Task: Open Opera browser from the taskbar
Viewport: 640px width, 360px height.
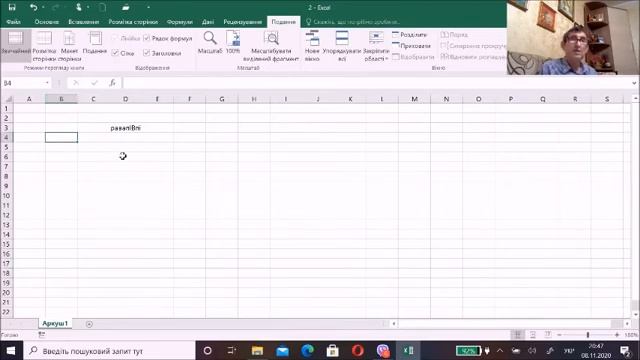Action: tap(358, 351)
